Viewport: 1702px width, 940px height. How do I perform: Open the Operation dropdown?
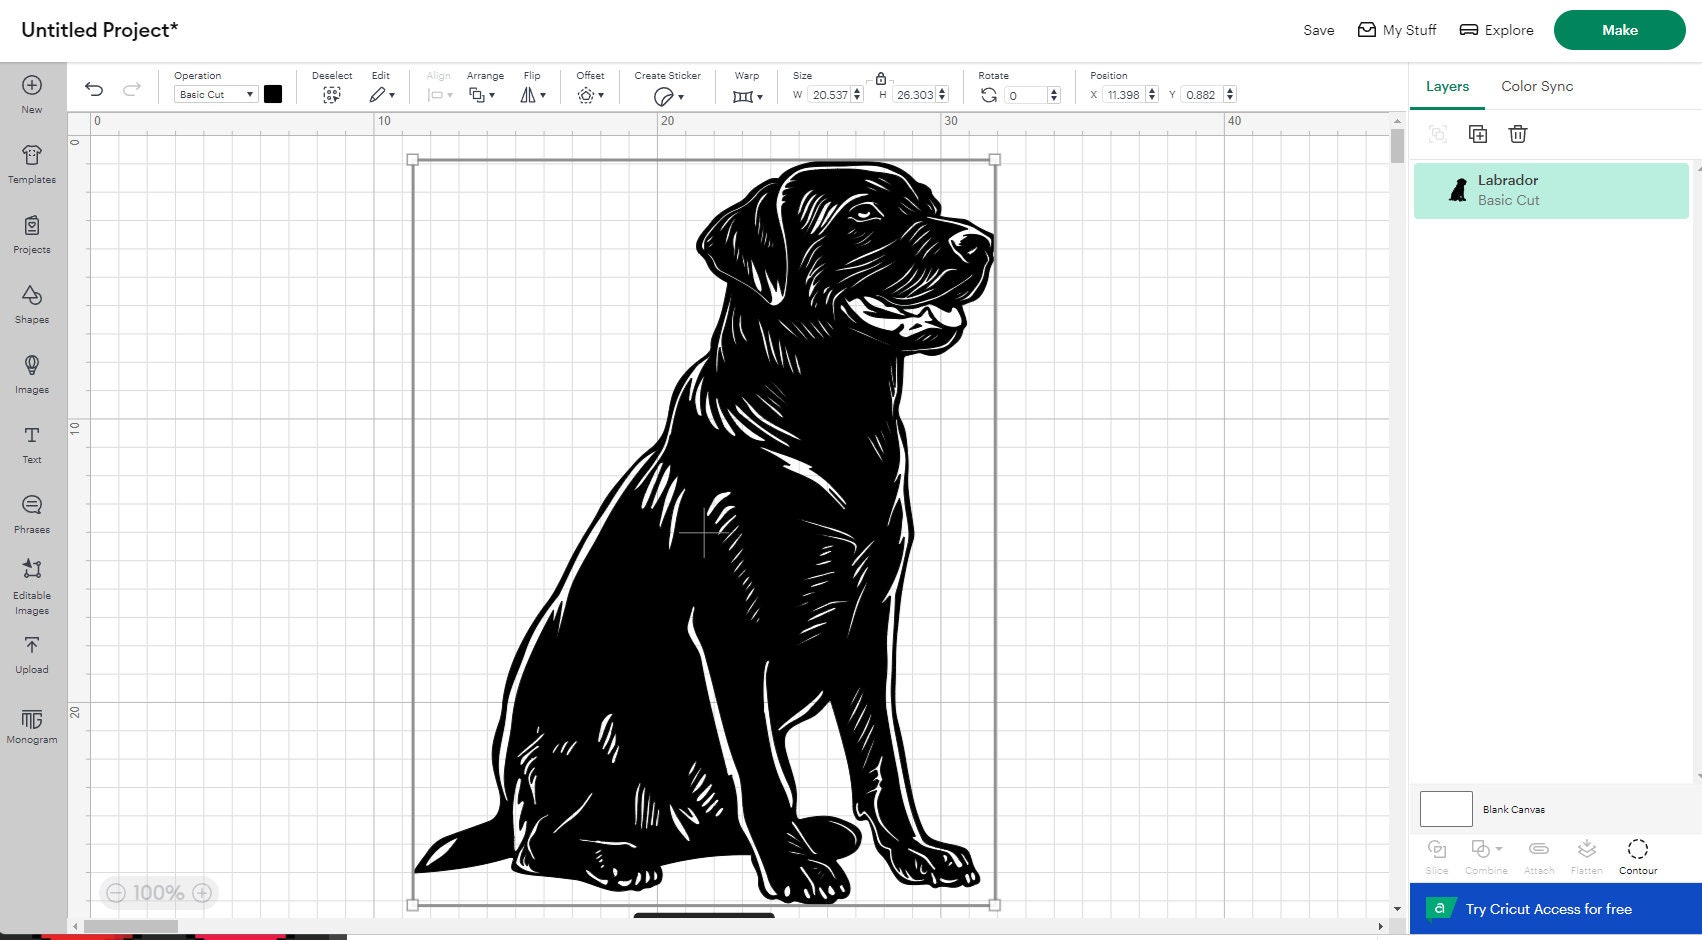(x=214, y=94)
